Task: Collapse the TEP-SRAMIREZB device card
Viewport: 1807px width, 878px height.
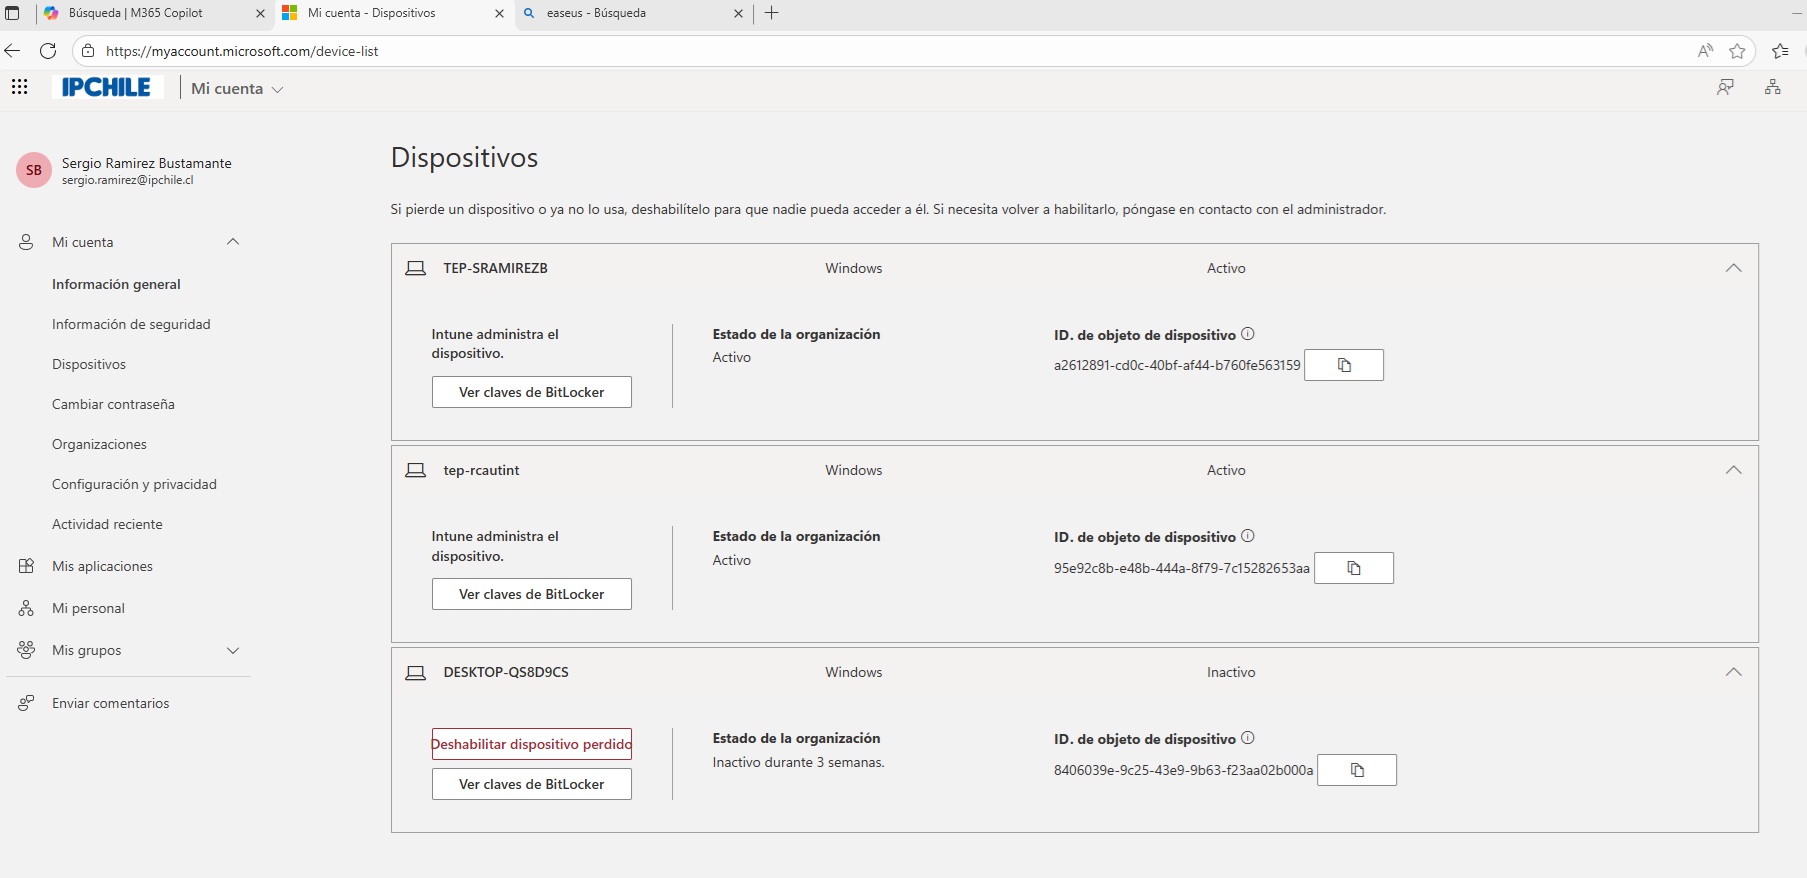Action: click(x=1733, y=268)
